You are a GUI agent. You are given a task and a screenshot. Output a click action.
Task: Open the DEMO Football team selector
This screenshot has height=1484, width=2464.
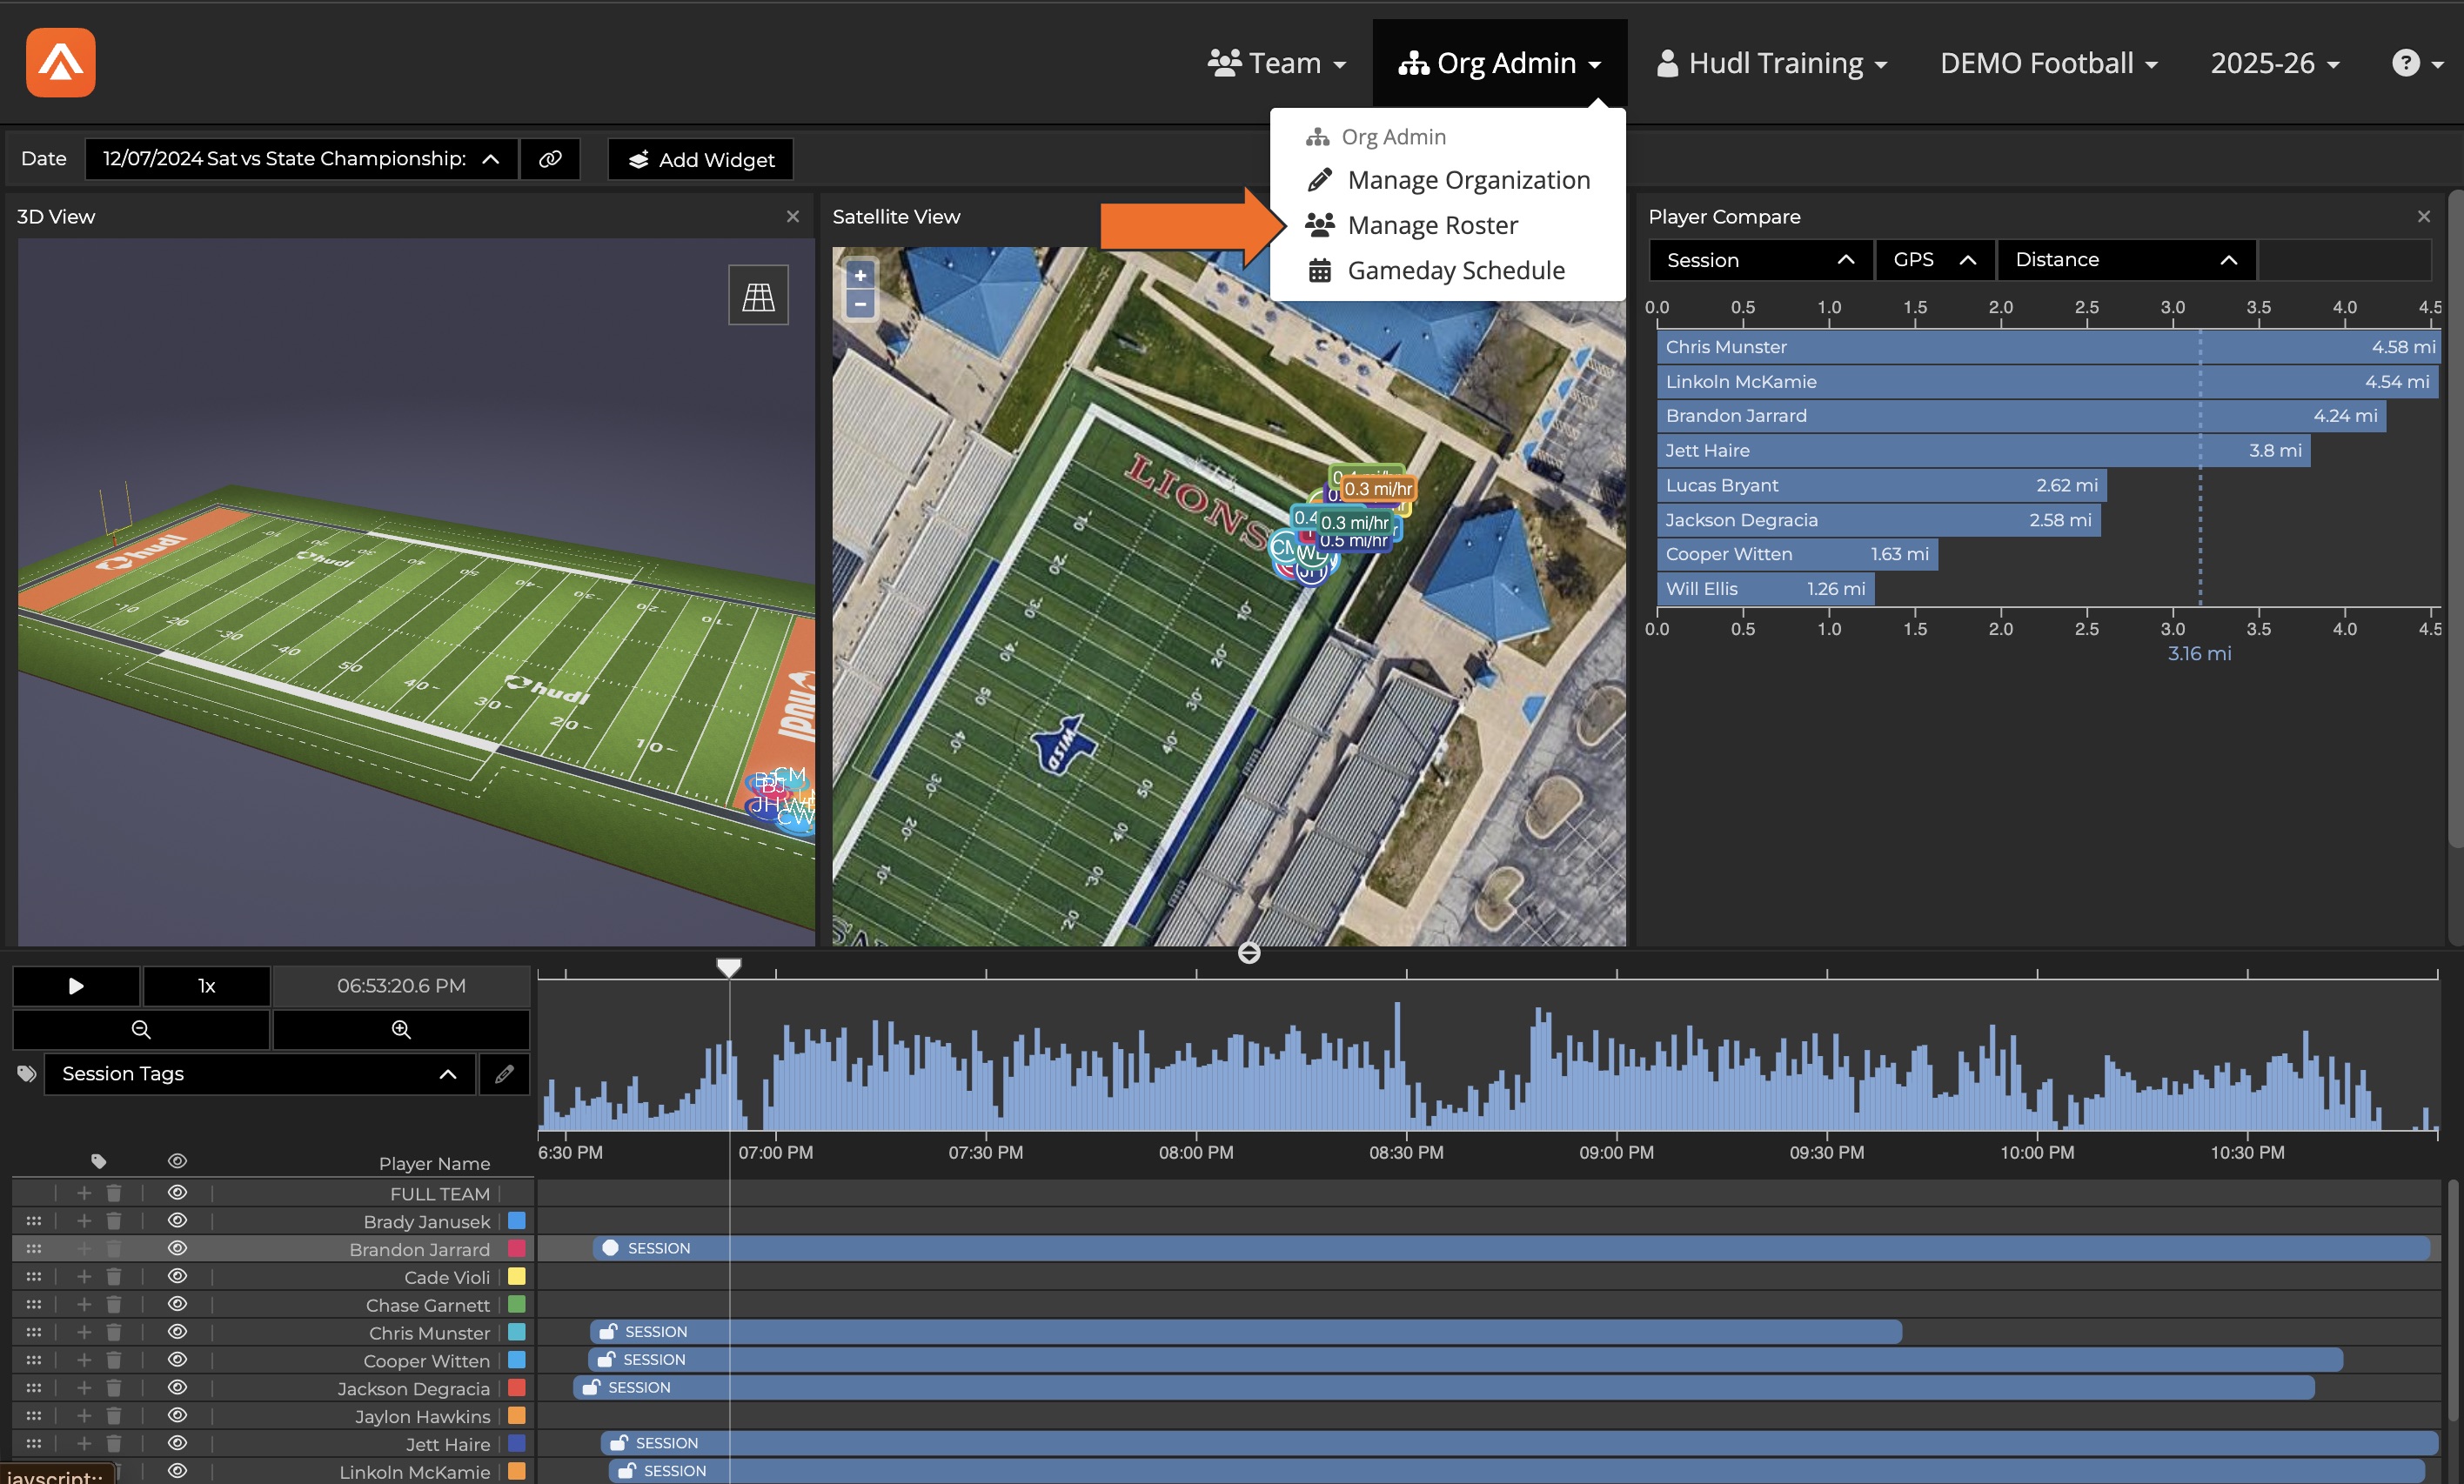pyautogui.click(x=2048, y=63)
